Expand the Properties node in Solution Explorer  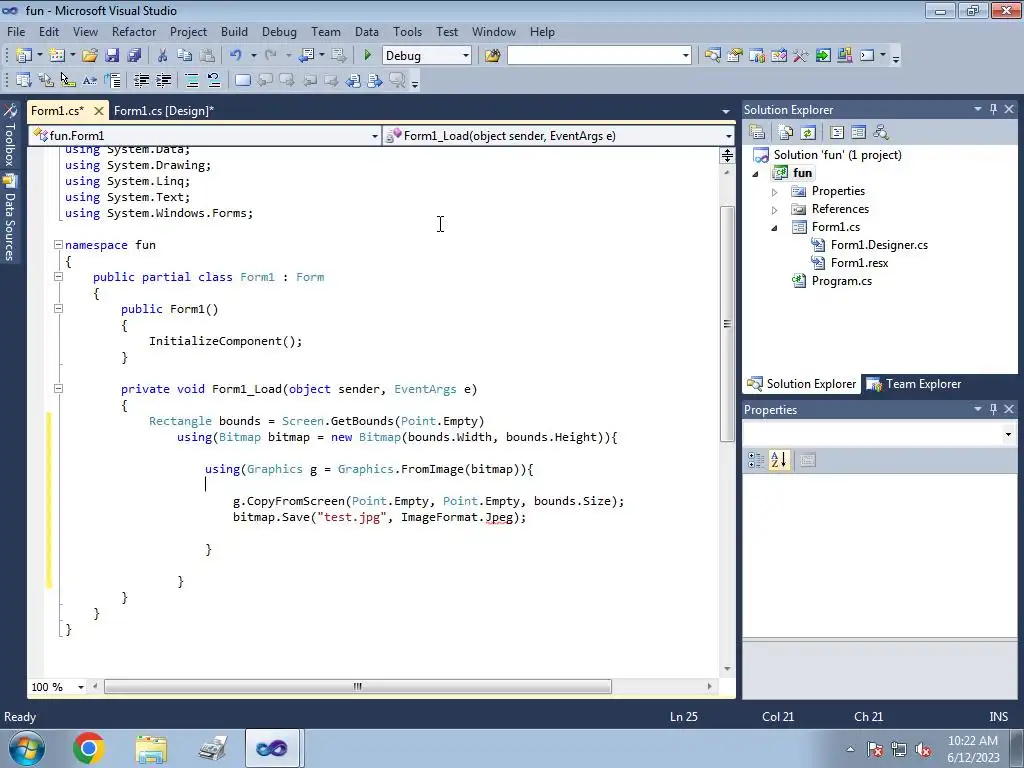(775, 191)
